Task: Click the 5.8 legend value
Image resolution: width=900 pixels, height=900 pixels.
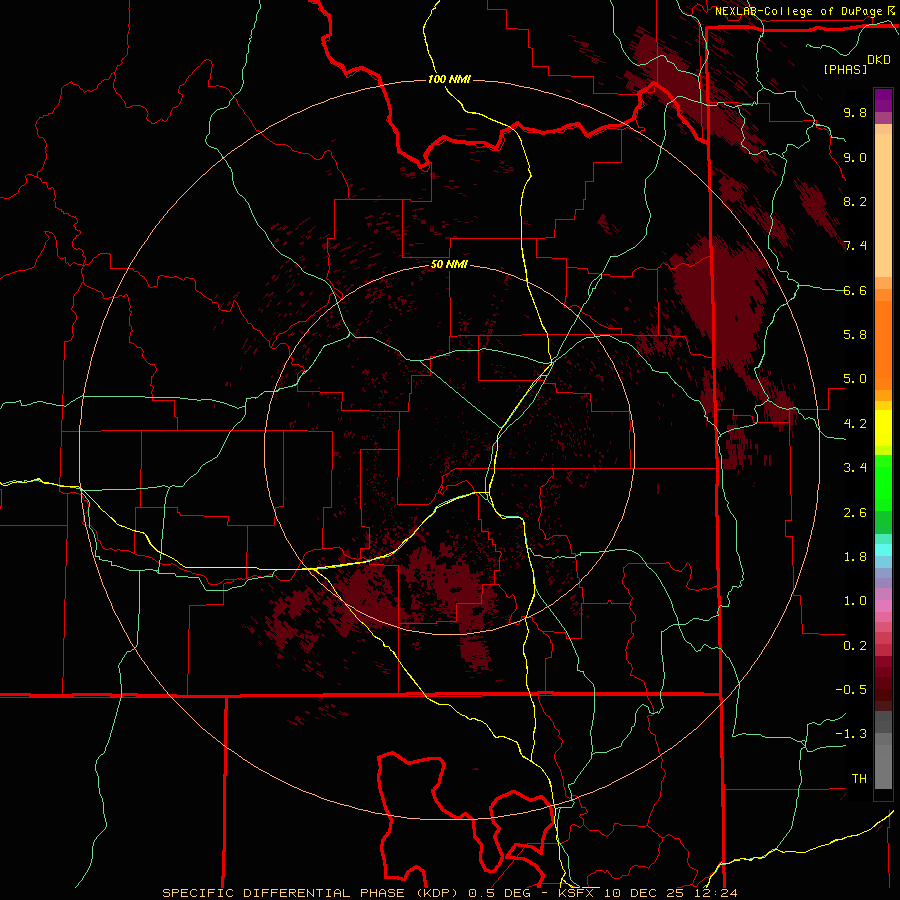Action: click(855, 335)
